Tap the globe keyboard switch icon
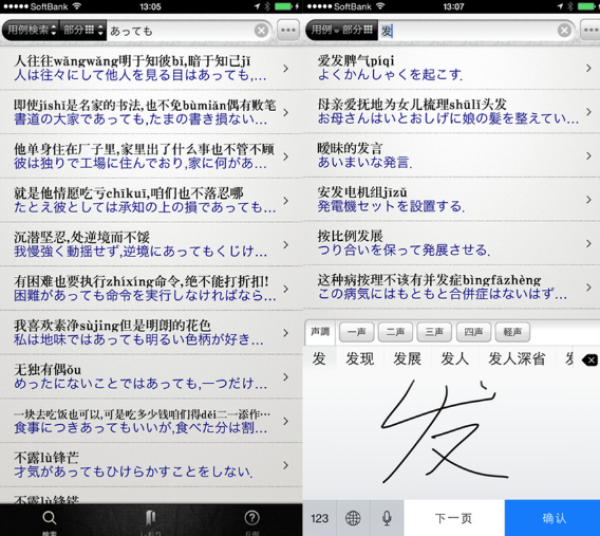The image size is (600, 536). click(353, 518)
